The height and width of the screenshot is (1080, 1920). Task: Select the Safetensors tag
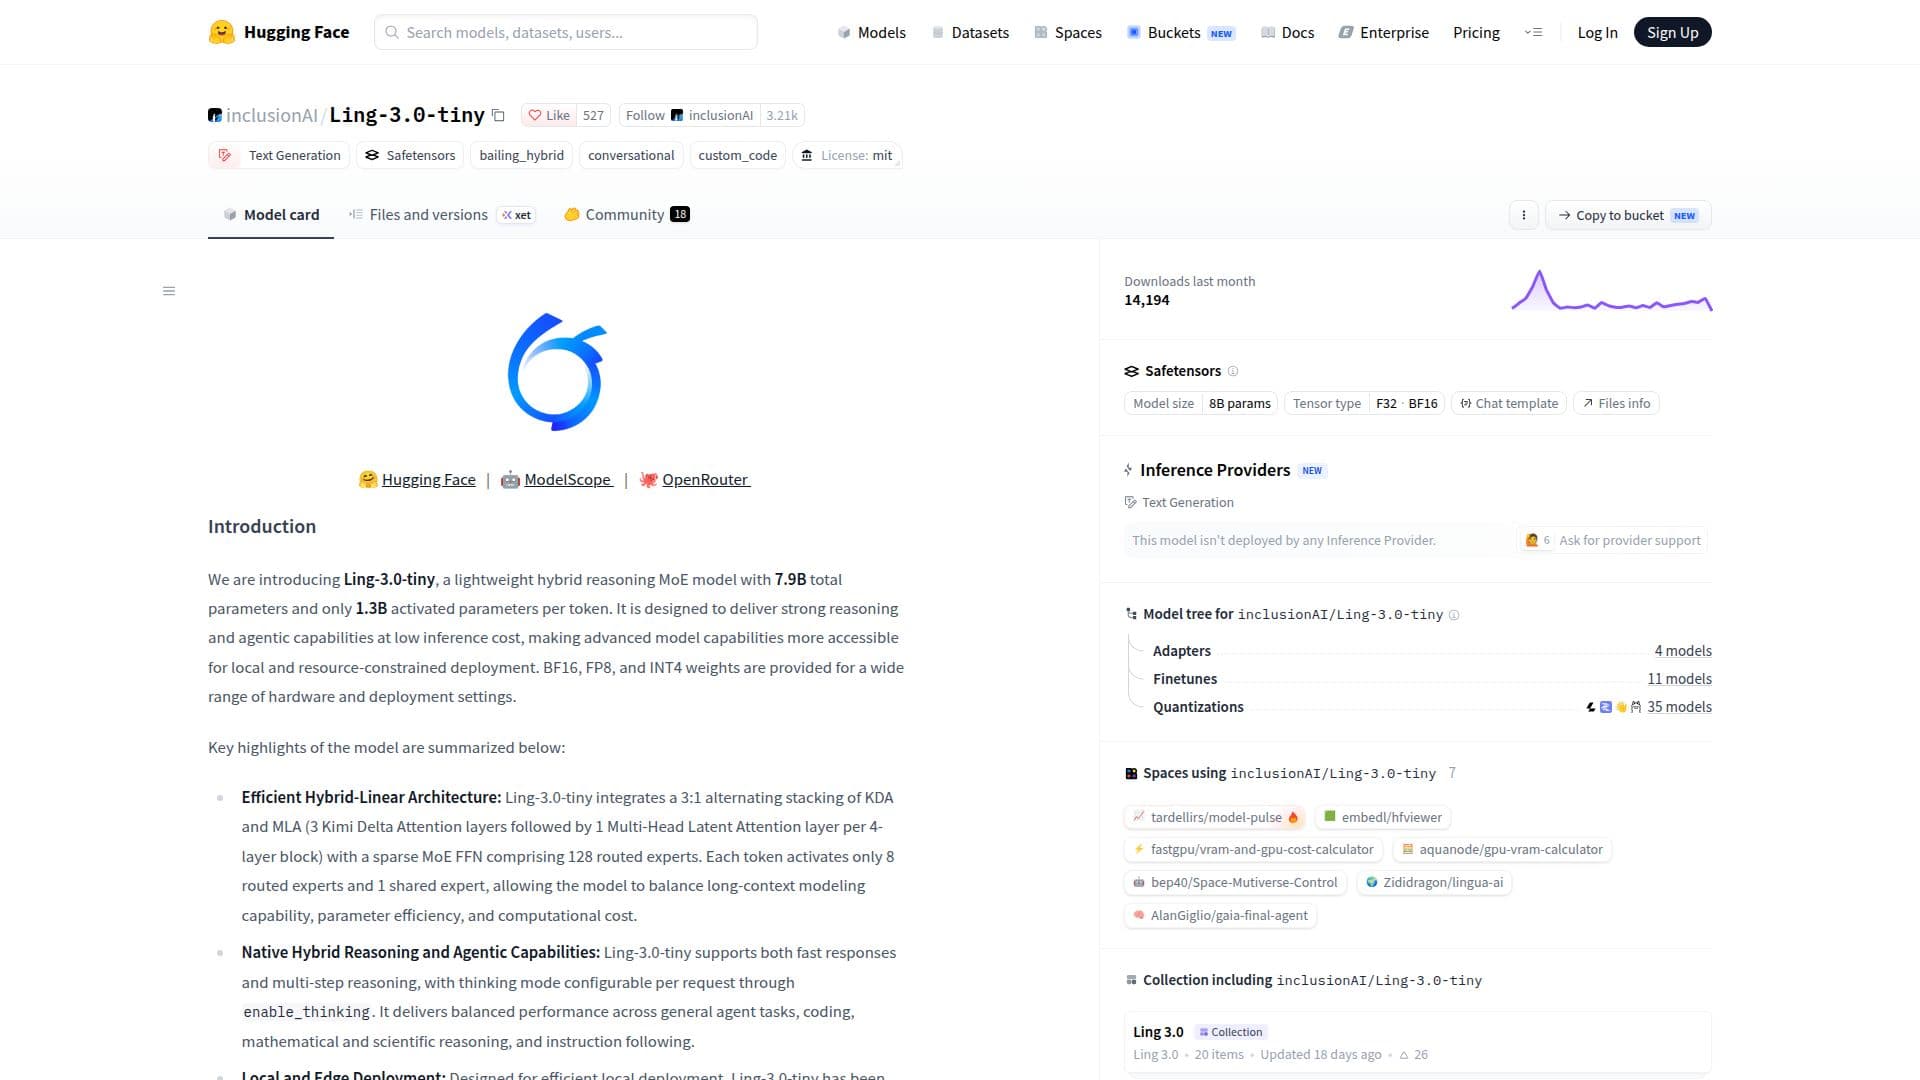tap(410, 155)
